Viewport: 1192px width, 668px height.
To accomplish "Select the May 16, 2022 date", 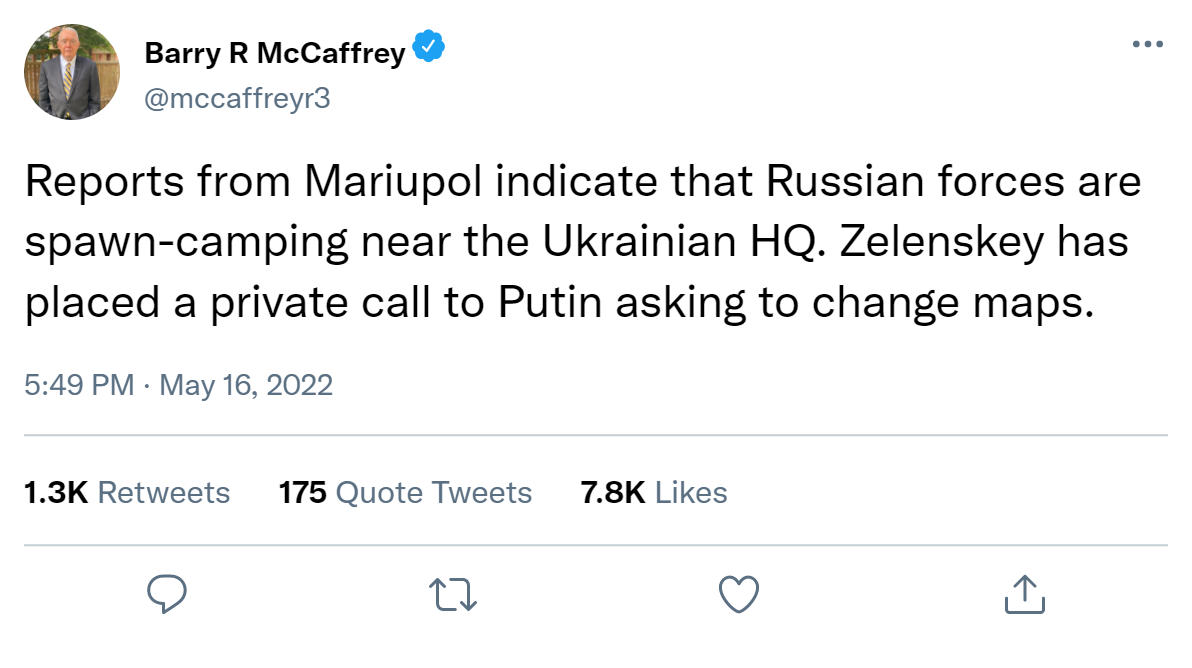I will (246, 385).
